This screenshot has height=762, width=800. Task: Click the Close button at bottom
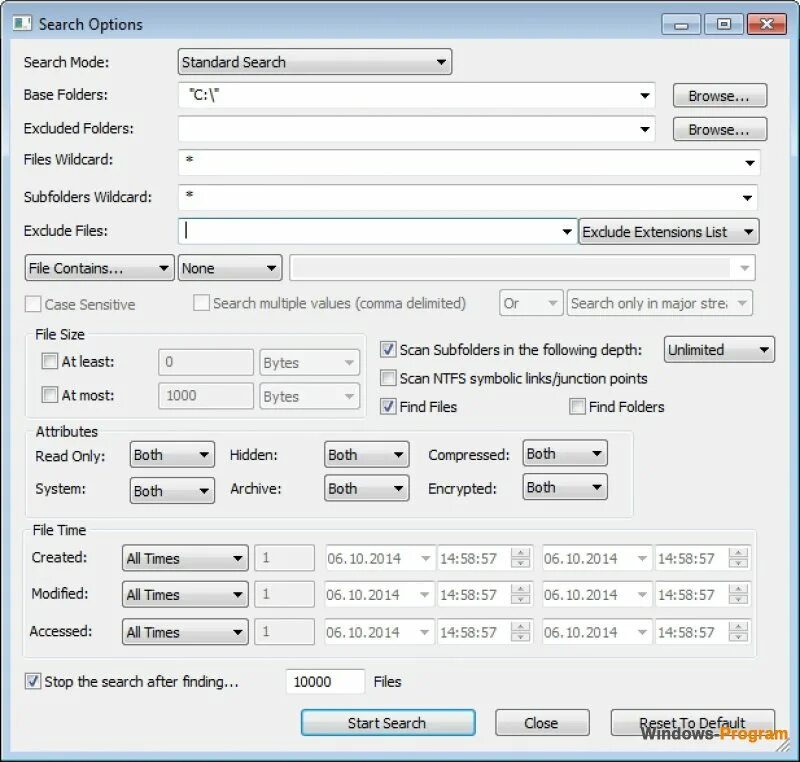(542, 723)
